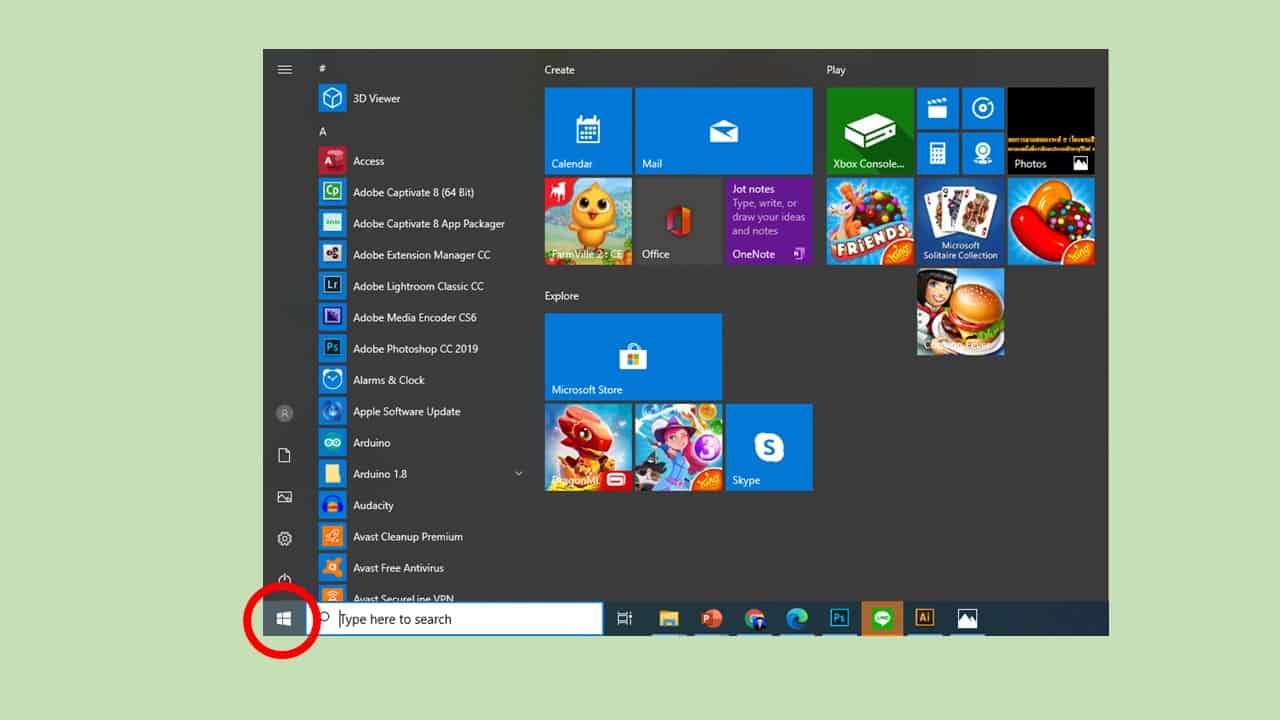Image resolution: width=1280 pixels, height=720 pixels.
Task: Open the Movies & TV small tile
Action: (x=938, y=108)
